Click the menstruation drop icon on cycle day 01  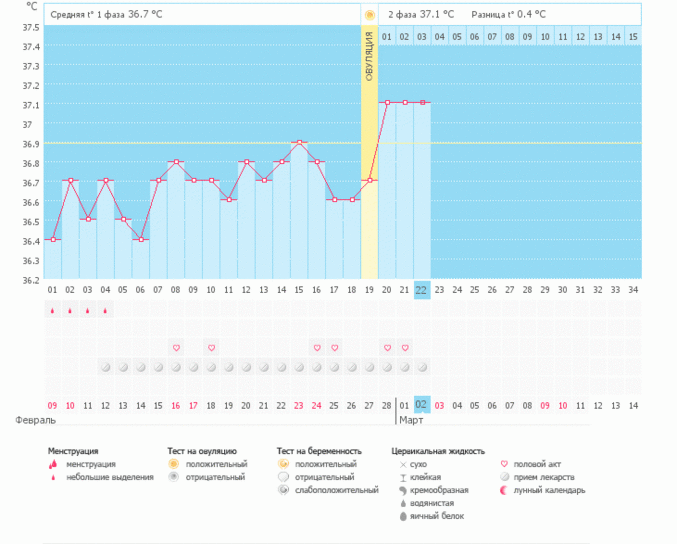click(52, 311)
